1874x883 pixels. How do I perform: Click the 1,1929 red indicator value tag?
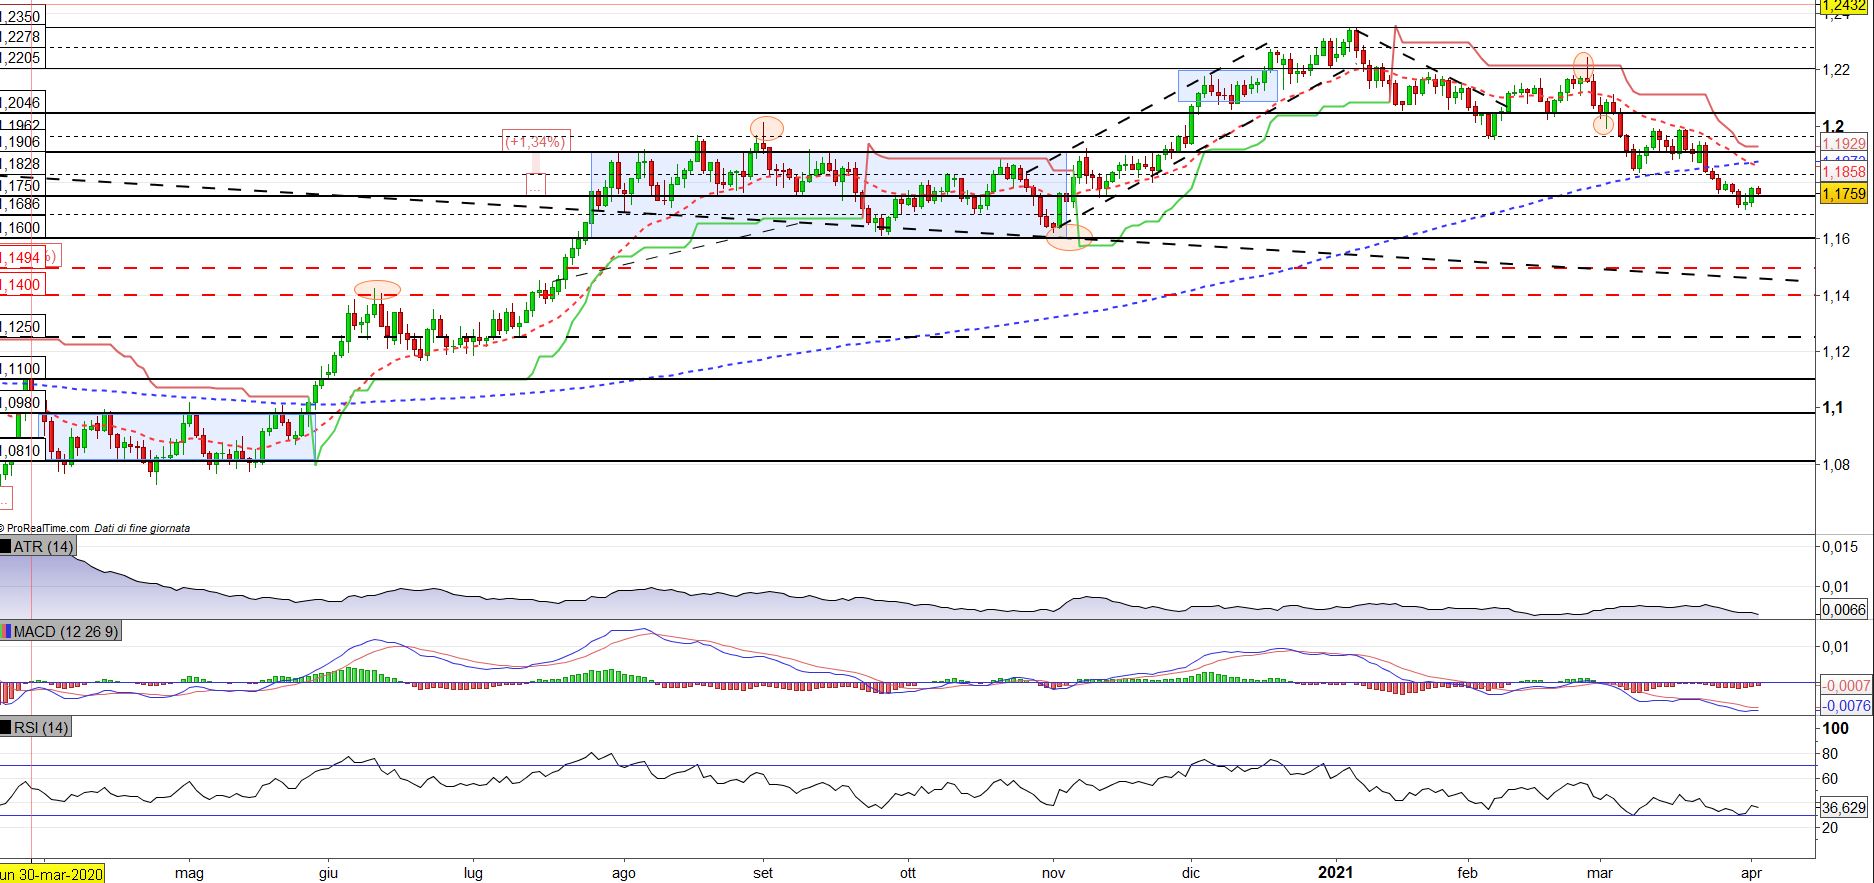pos(1844,144)
